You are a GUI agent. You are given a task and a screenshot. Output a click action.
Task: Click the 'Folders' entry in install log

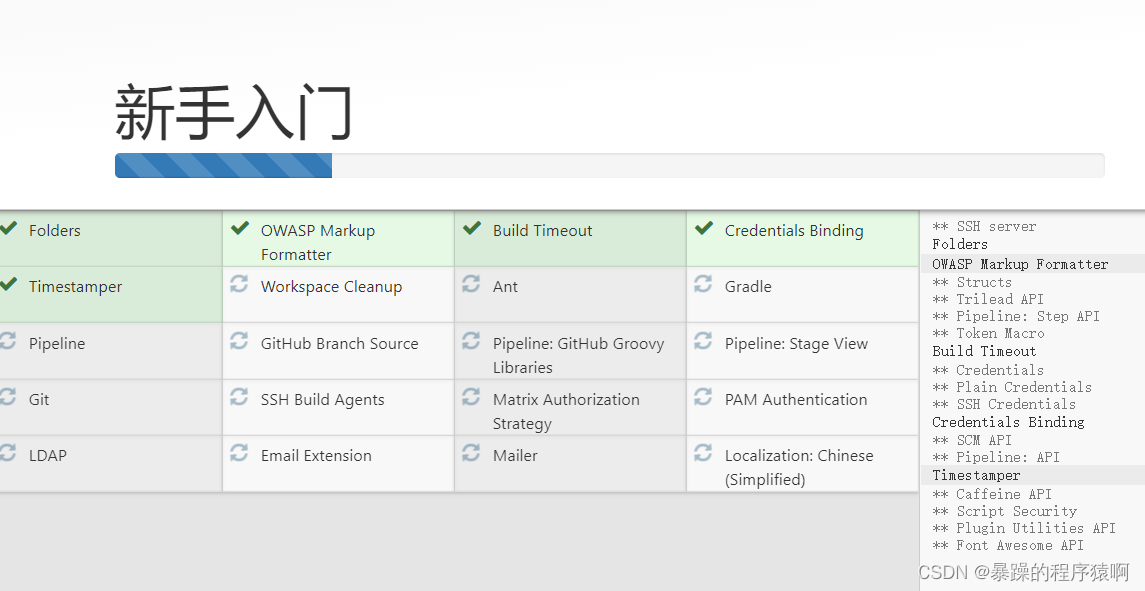click(x=960, y=244)
